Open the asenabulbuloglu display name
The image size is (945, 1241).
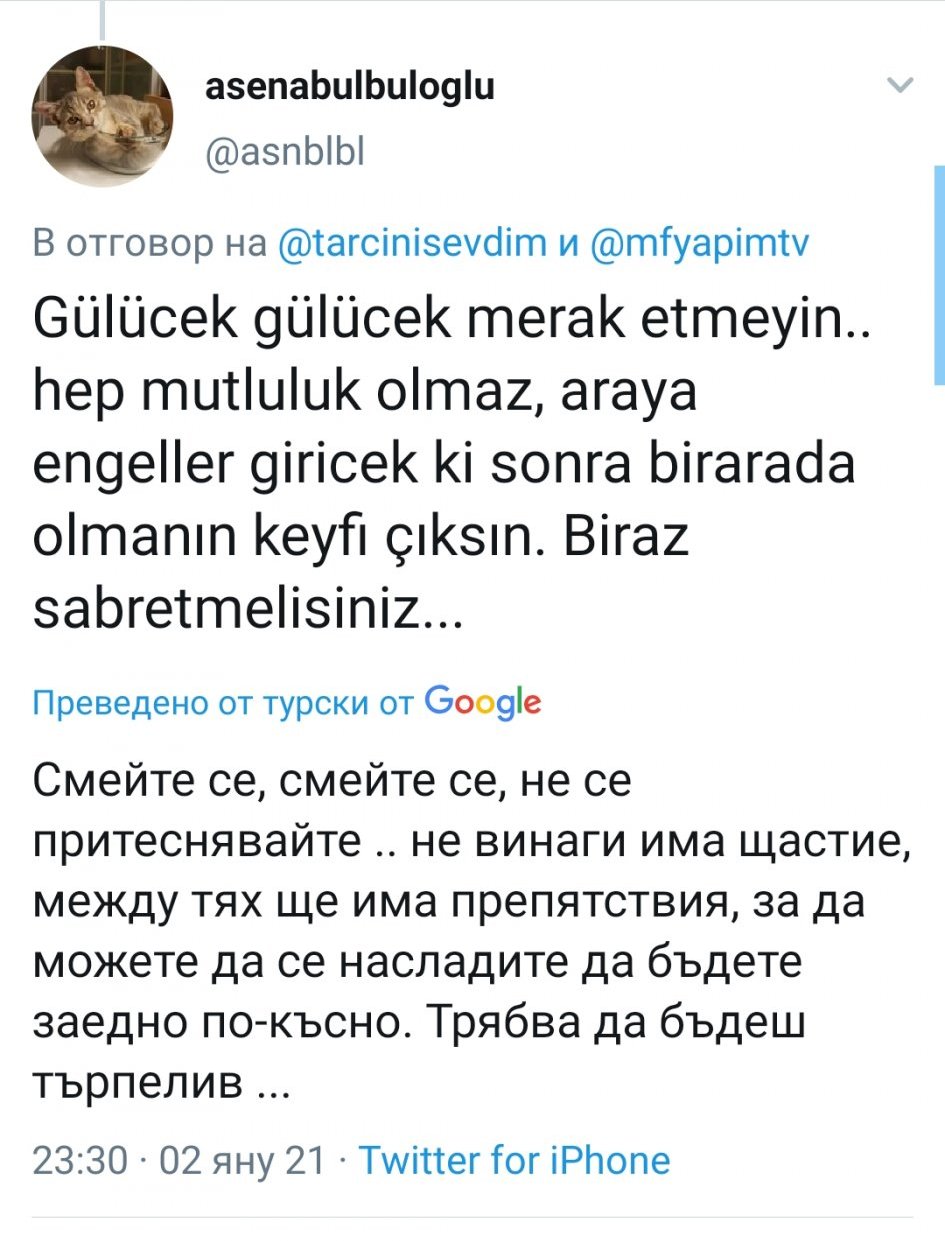tap(349, 89)
